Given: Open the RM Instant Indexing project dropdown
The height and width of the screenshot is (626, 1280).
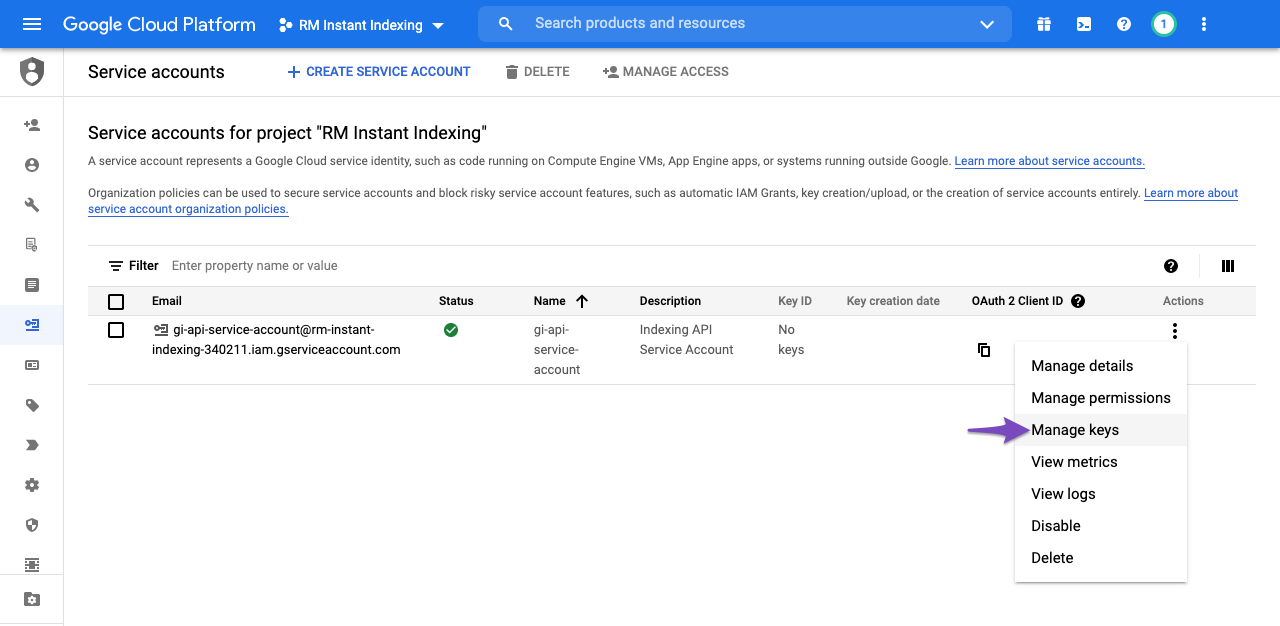Looking at the screenshot, I should (362, 25).
